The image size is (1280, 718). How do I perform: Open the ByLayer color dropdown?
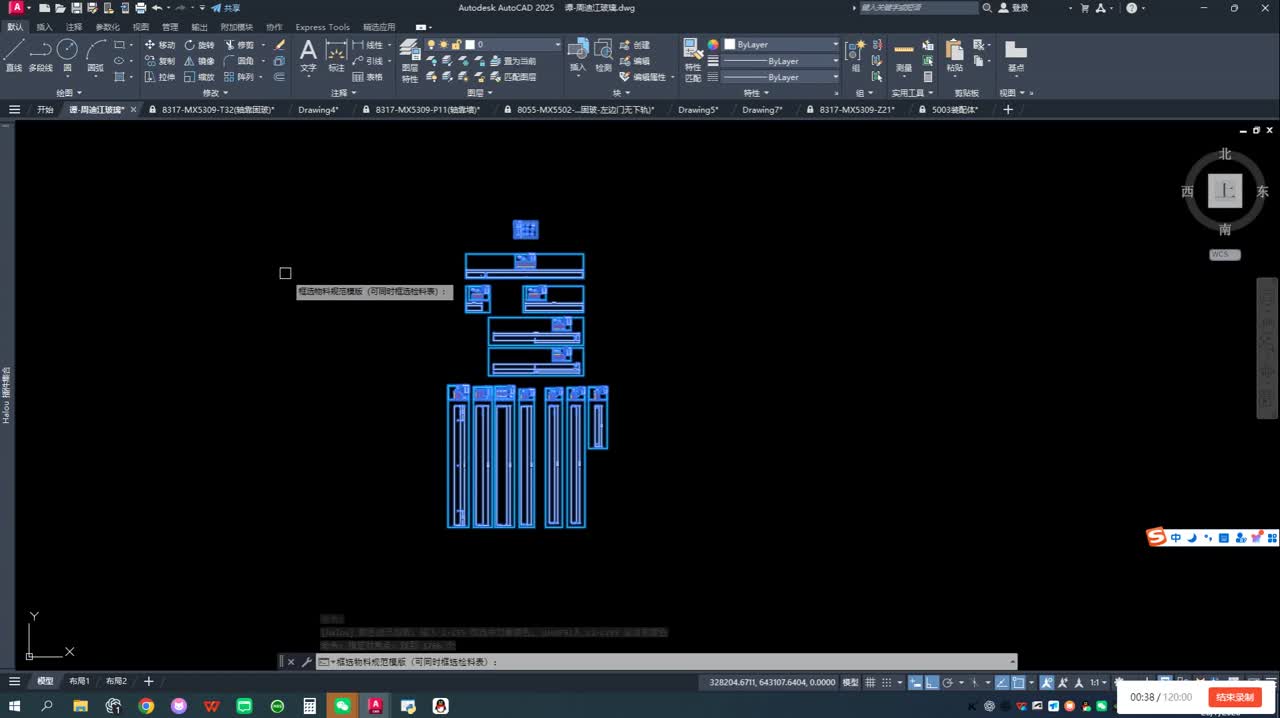pyautogui.click(x=781, y=45)
